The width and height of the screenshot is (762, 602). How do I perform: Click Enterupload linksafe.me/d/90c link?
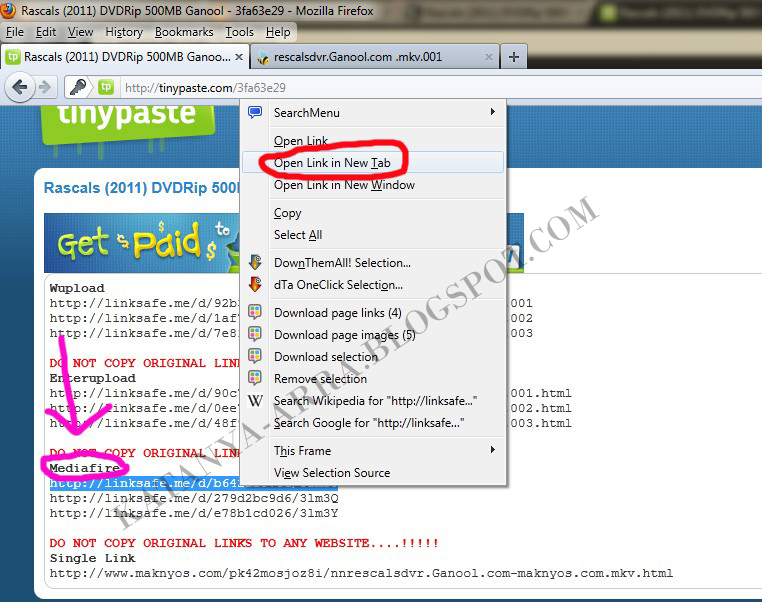(144, 393)
